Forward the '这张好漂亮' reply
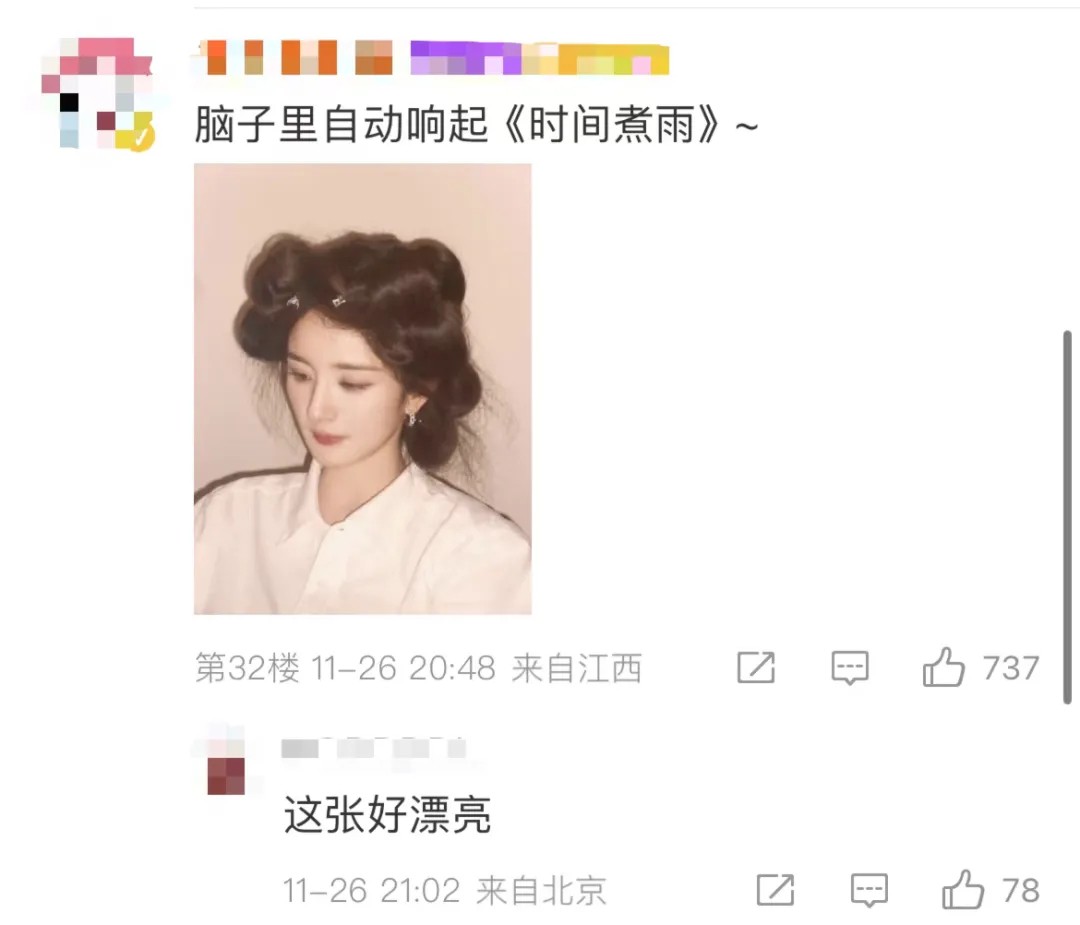Screen dimensions: 1080x925 coord(776,889)
